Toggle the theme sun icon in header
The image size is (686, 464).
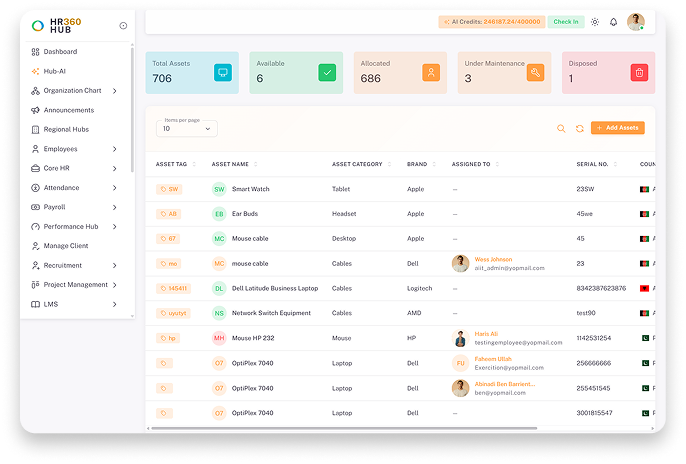(x=595, y=22)
